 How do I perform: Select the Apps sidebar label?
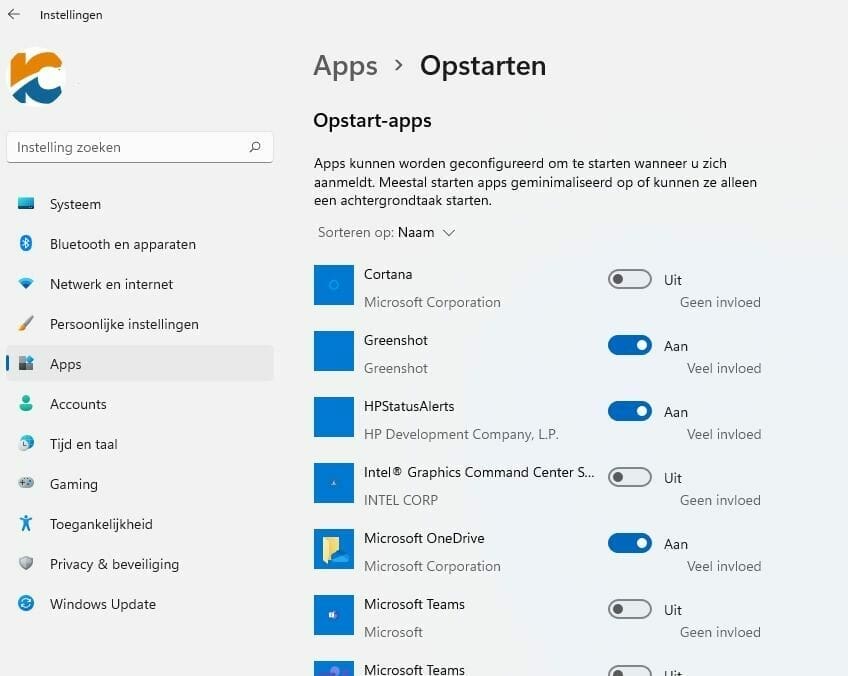pos(65,364)
